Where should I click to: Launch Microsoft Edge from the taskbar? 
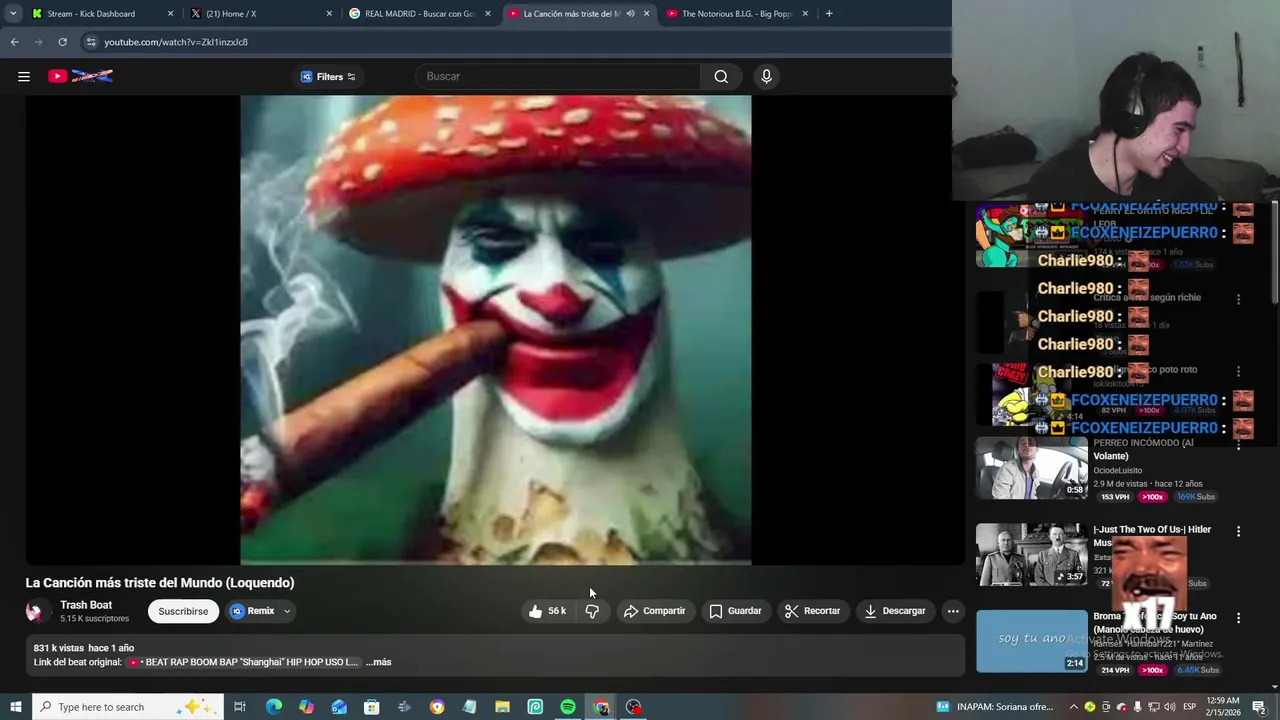[273, 707]
